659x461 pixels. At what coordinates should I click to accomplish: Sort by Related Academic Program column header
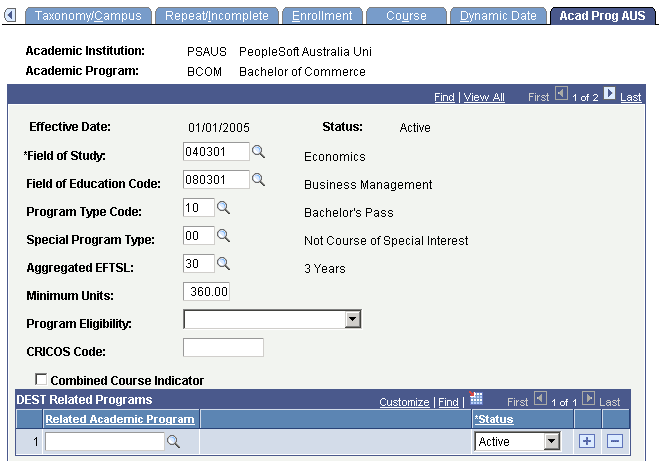[x=120, y=419]
